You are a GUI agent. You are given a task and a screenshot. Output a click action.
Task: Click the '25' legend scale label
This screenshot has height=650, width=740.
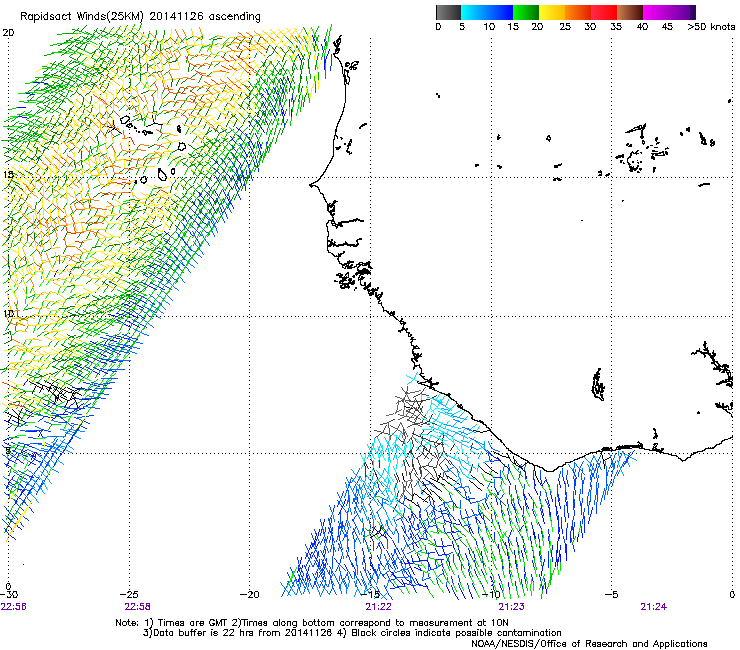[x=565, y=27]
